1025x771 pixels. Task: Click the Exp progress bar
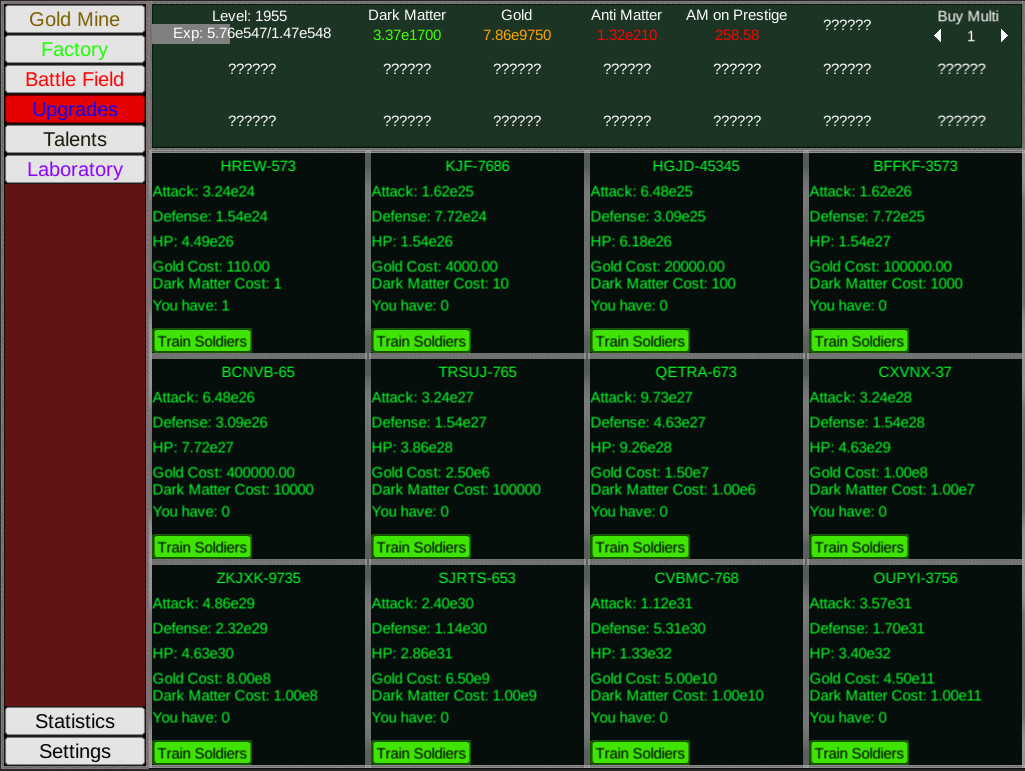point(251,33)
